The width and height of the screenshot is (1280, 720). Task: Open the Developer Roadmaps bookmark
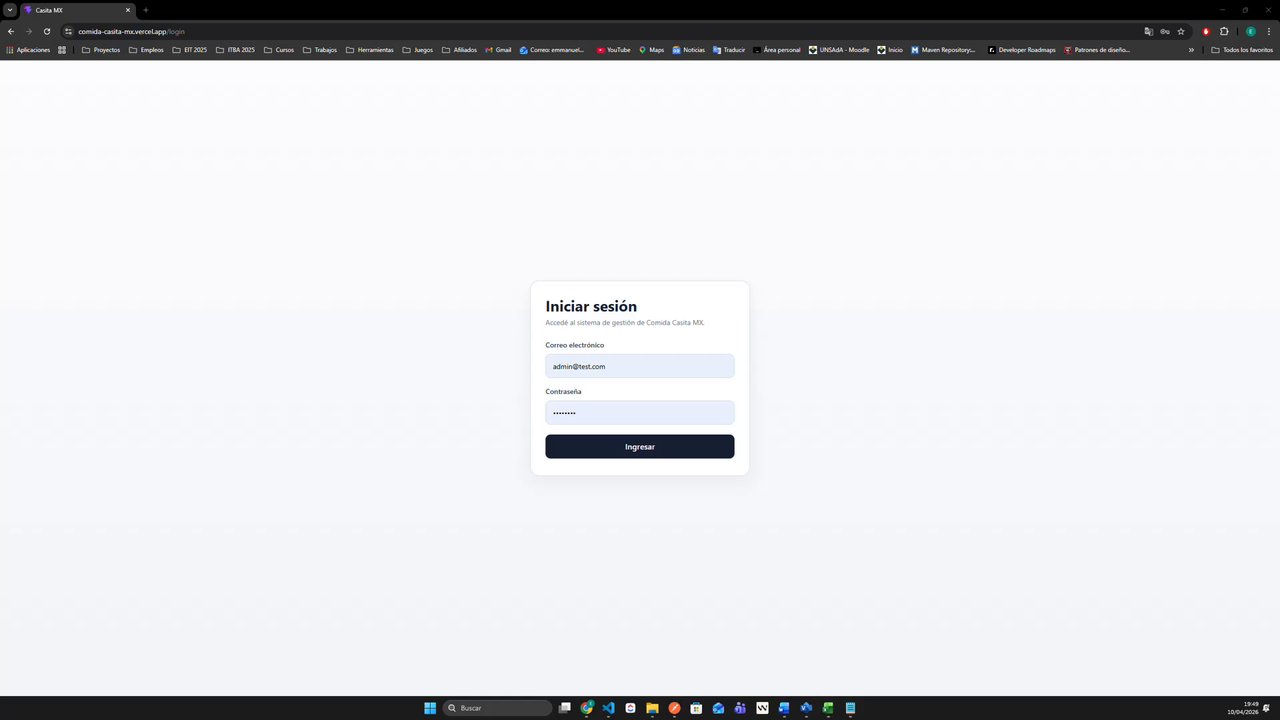coord(1021,49)
